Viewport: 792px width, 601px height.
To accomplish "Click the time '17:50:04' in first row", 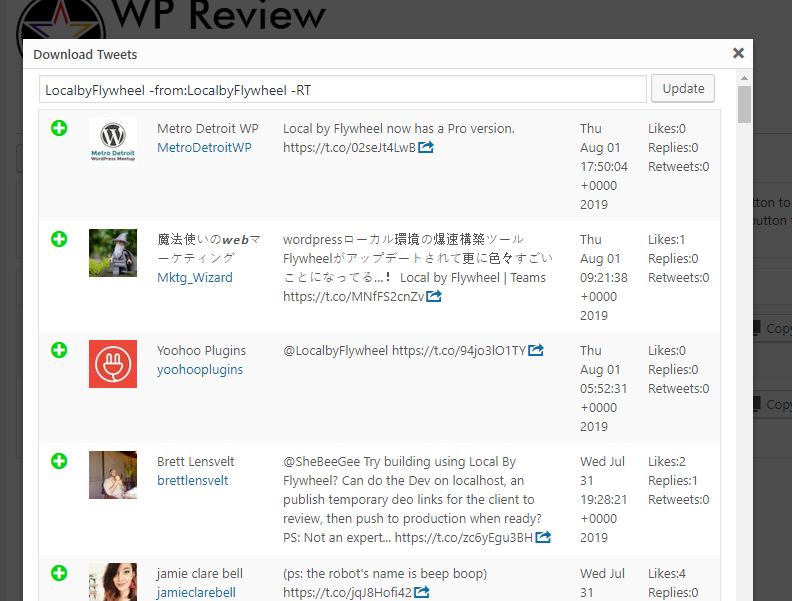I will (604, 167).
